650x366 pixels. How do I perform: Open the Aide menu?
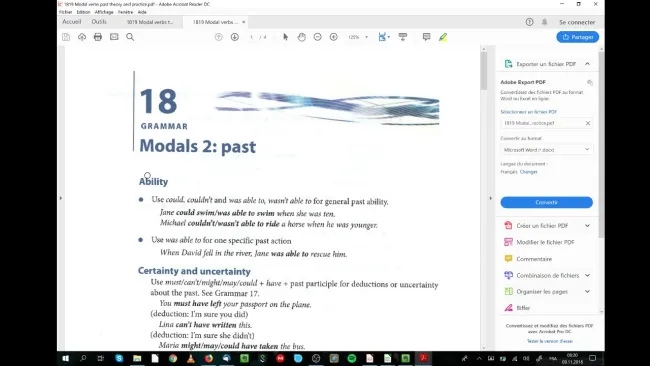[x=142, y=12]
